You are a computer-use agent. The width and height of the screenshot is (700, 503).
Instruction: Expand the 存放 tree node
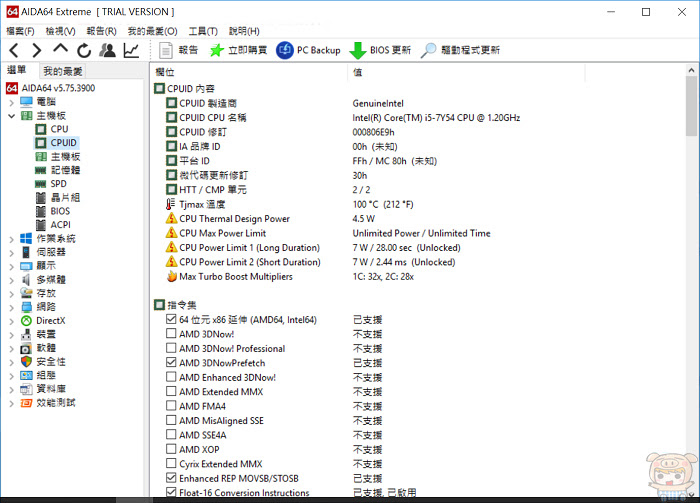tap(11, 294)
